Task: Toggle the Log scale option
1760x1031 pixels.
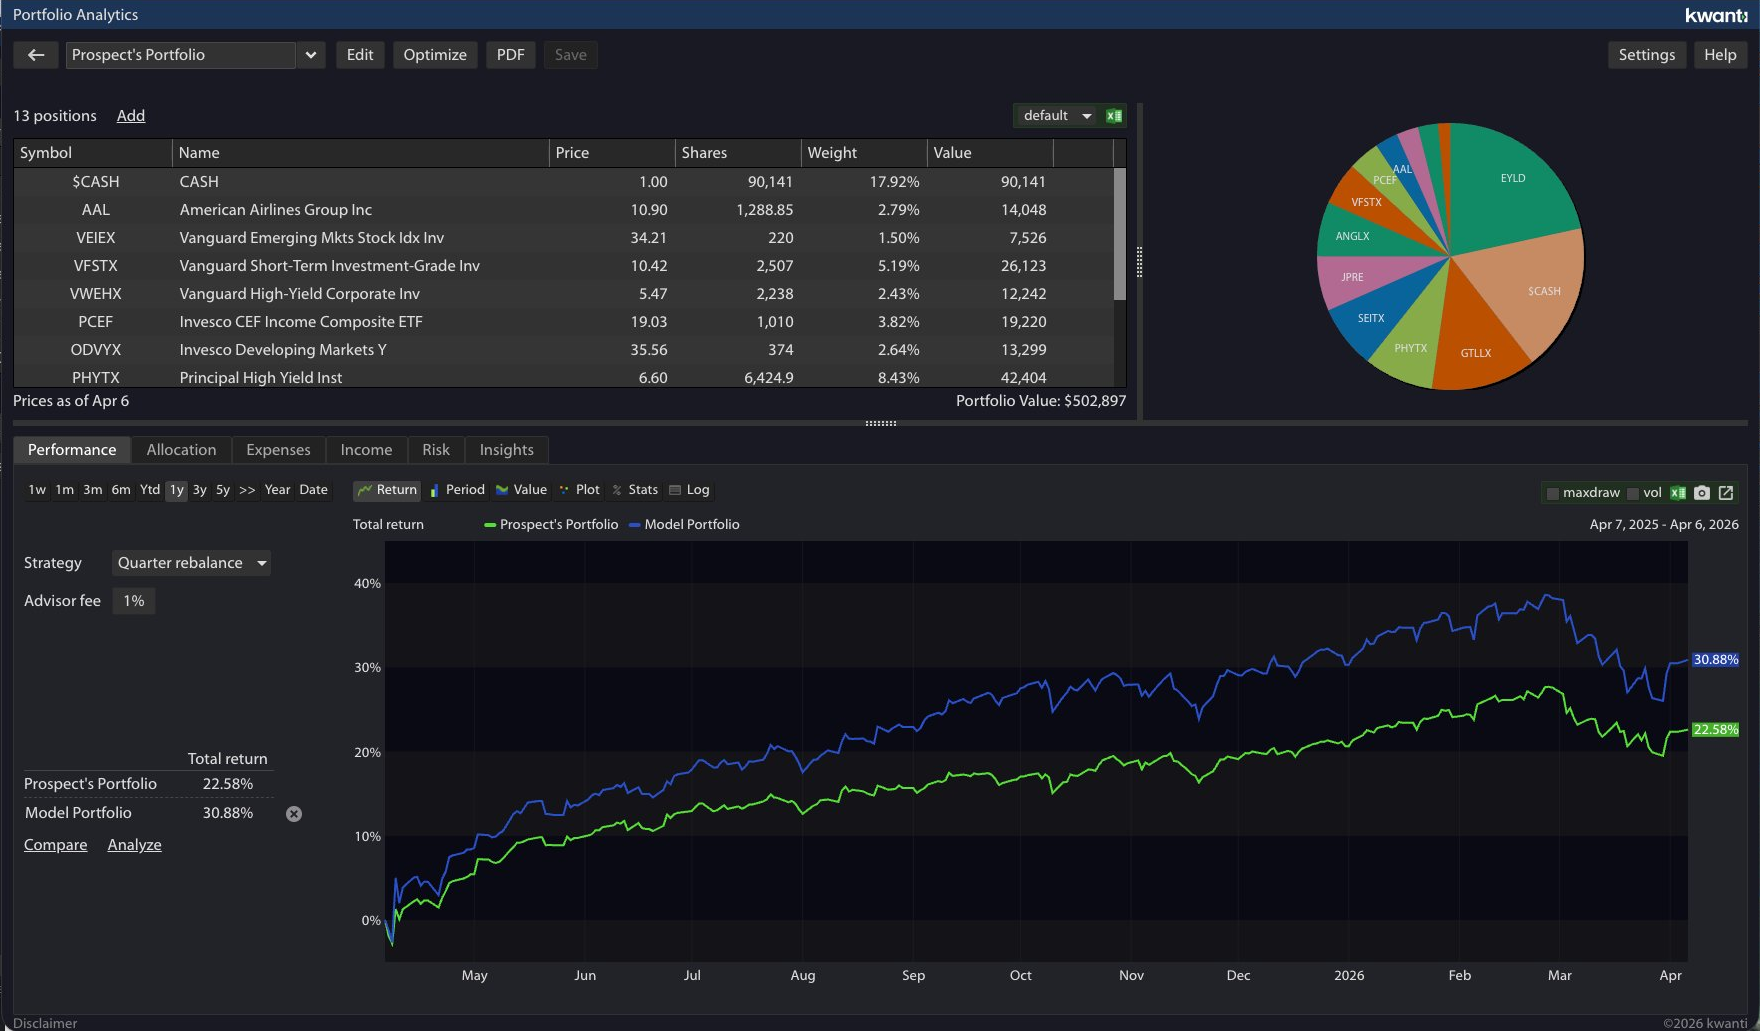Action: pos(689,490)
